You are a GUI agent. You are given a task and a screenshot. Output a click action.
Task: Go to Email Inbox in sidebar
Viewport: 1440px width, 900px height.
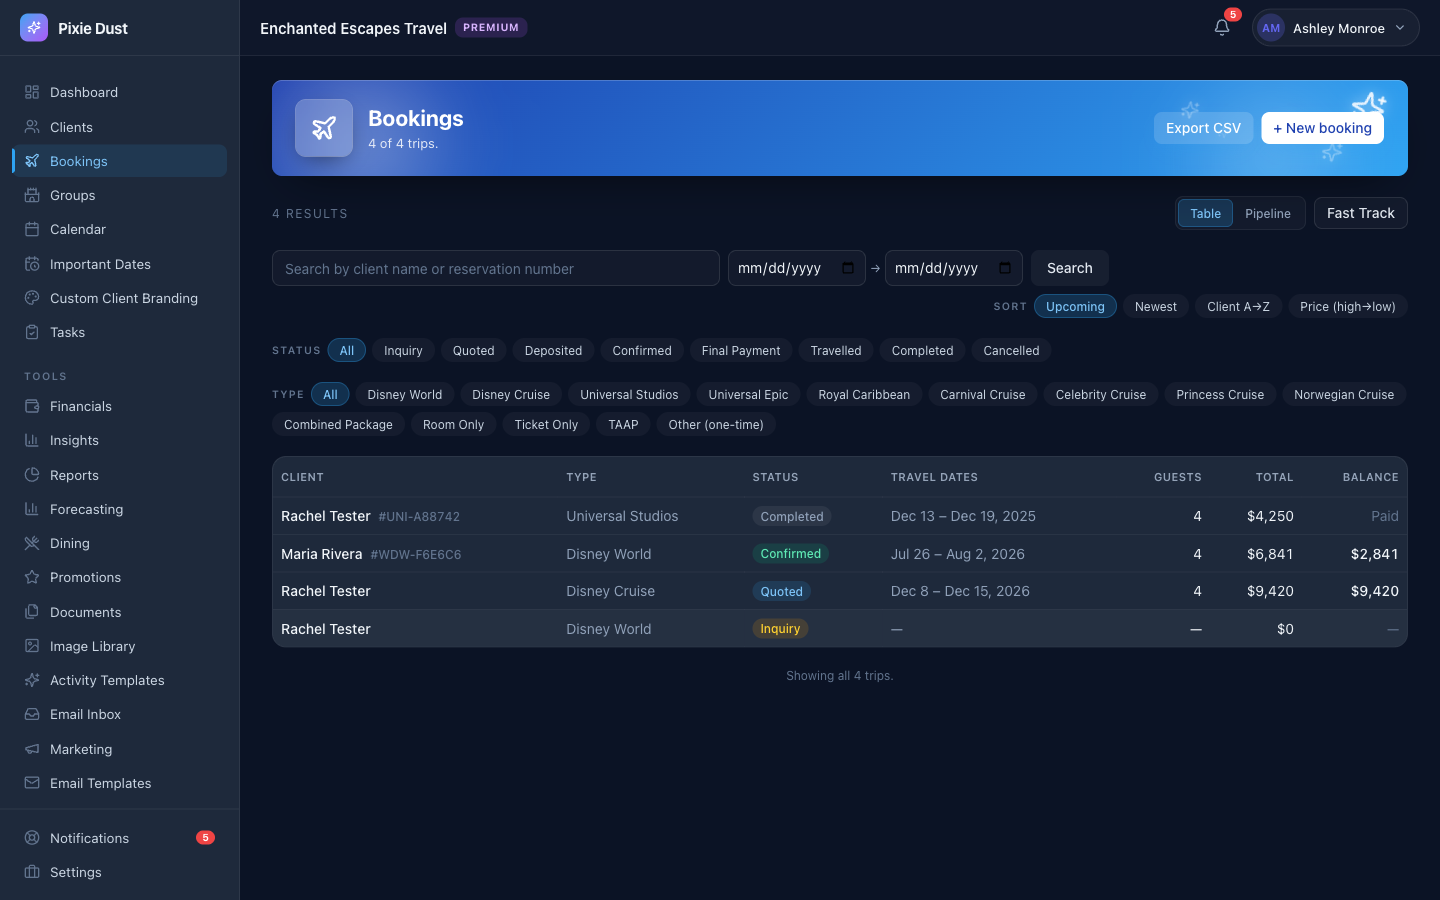[120, 714]
